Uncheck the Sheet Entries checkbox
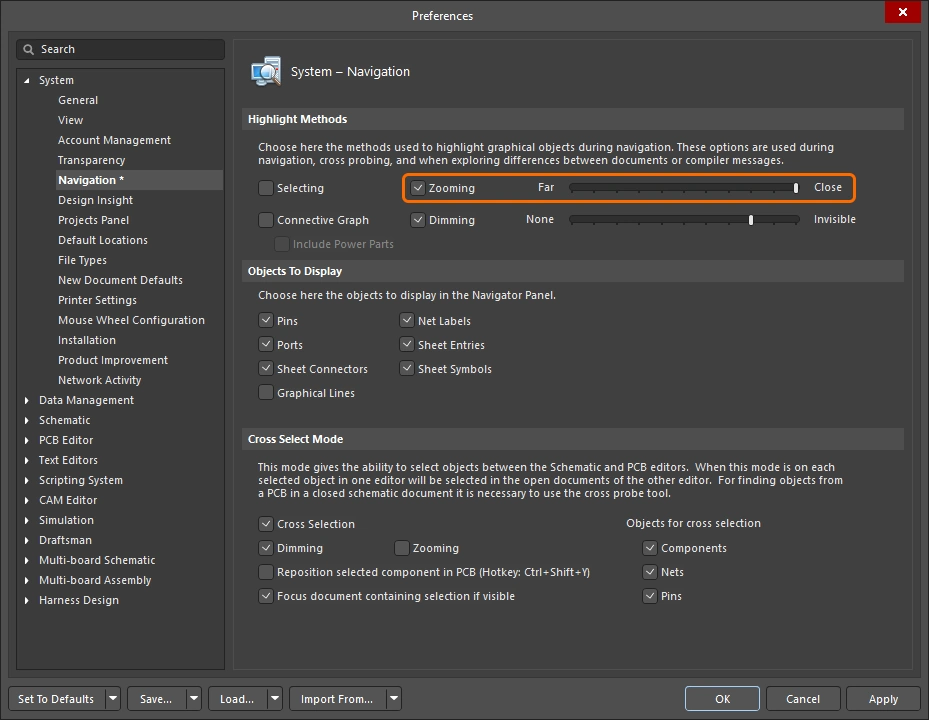The height and width of the screenshot is (720, 929). tap(407, 345)
